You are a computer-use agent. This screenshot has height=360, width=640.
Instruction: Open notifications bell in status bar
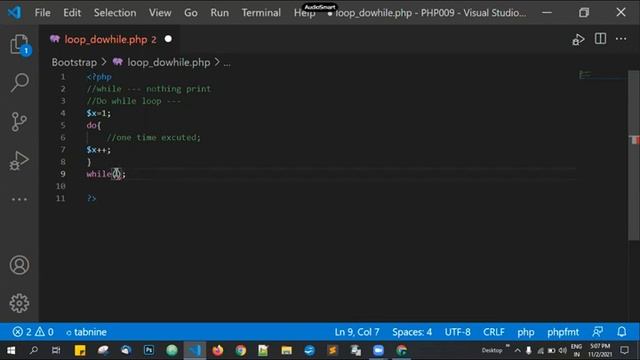click(622, 332)
